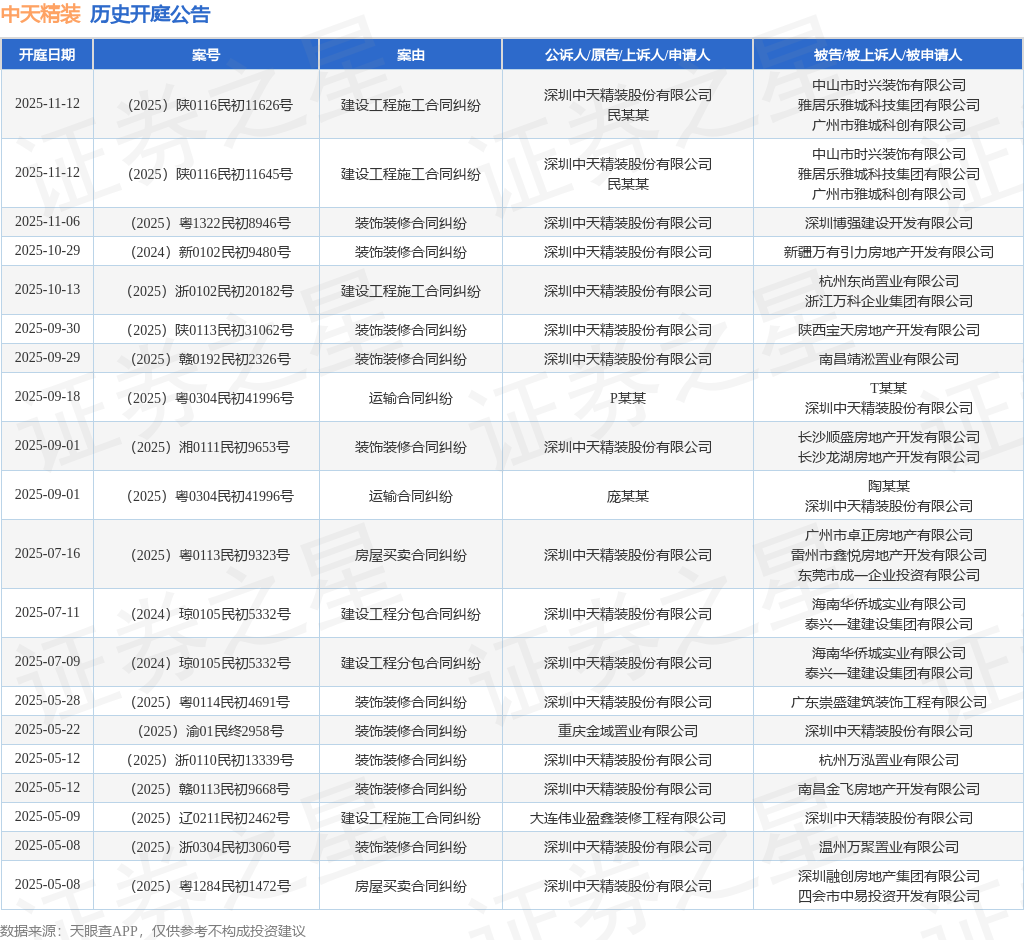The width and height of the screenshot is (1024, 940).
Task: Click defendant 陕西宝天房地产开发有限公司
Action: 888,331
